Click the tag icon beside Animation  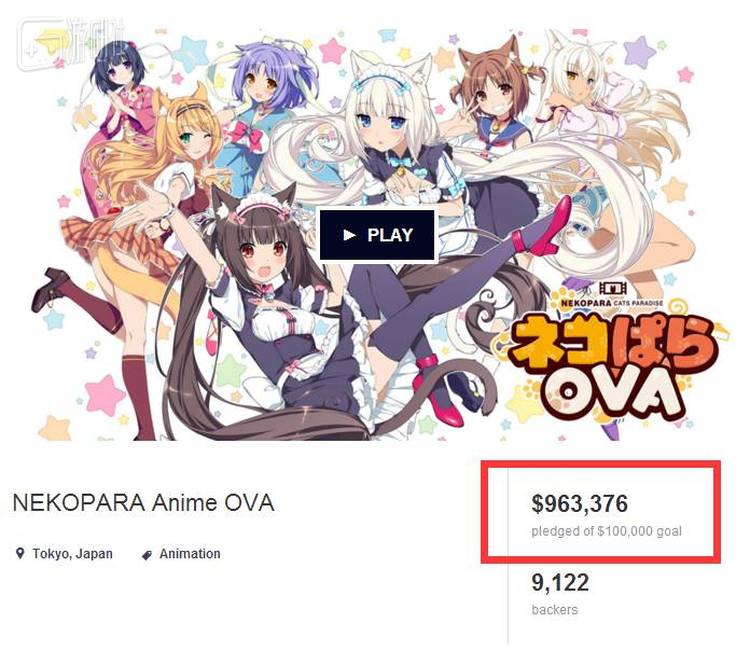point(147,554)
